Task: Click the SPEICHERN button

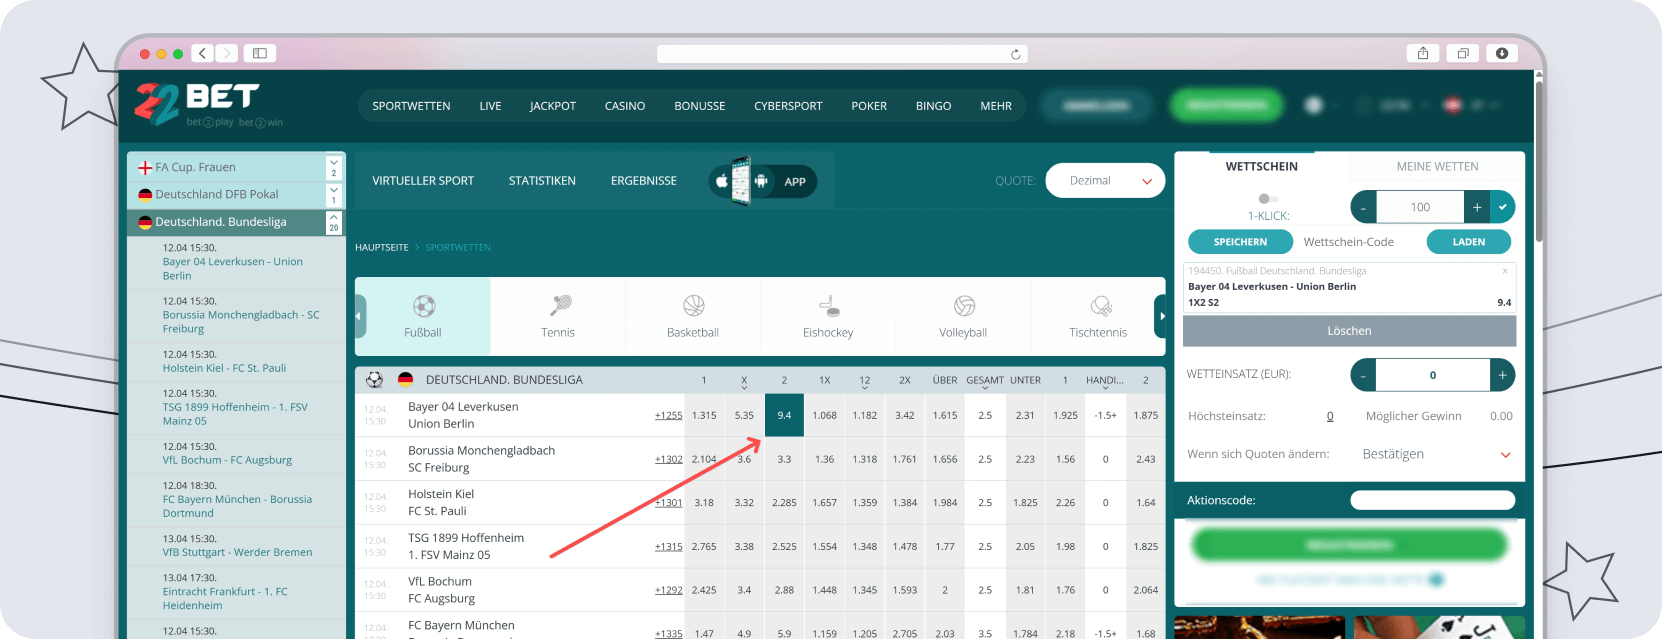Action: [x=1240, y=242]
